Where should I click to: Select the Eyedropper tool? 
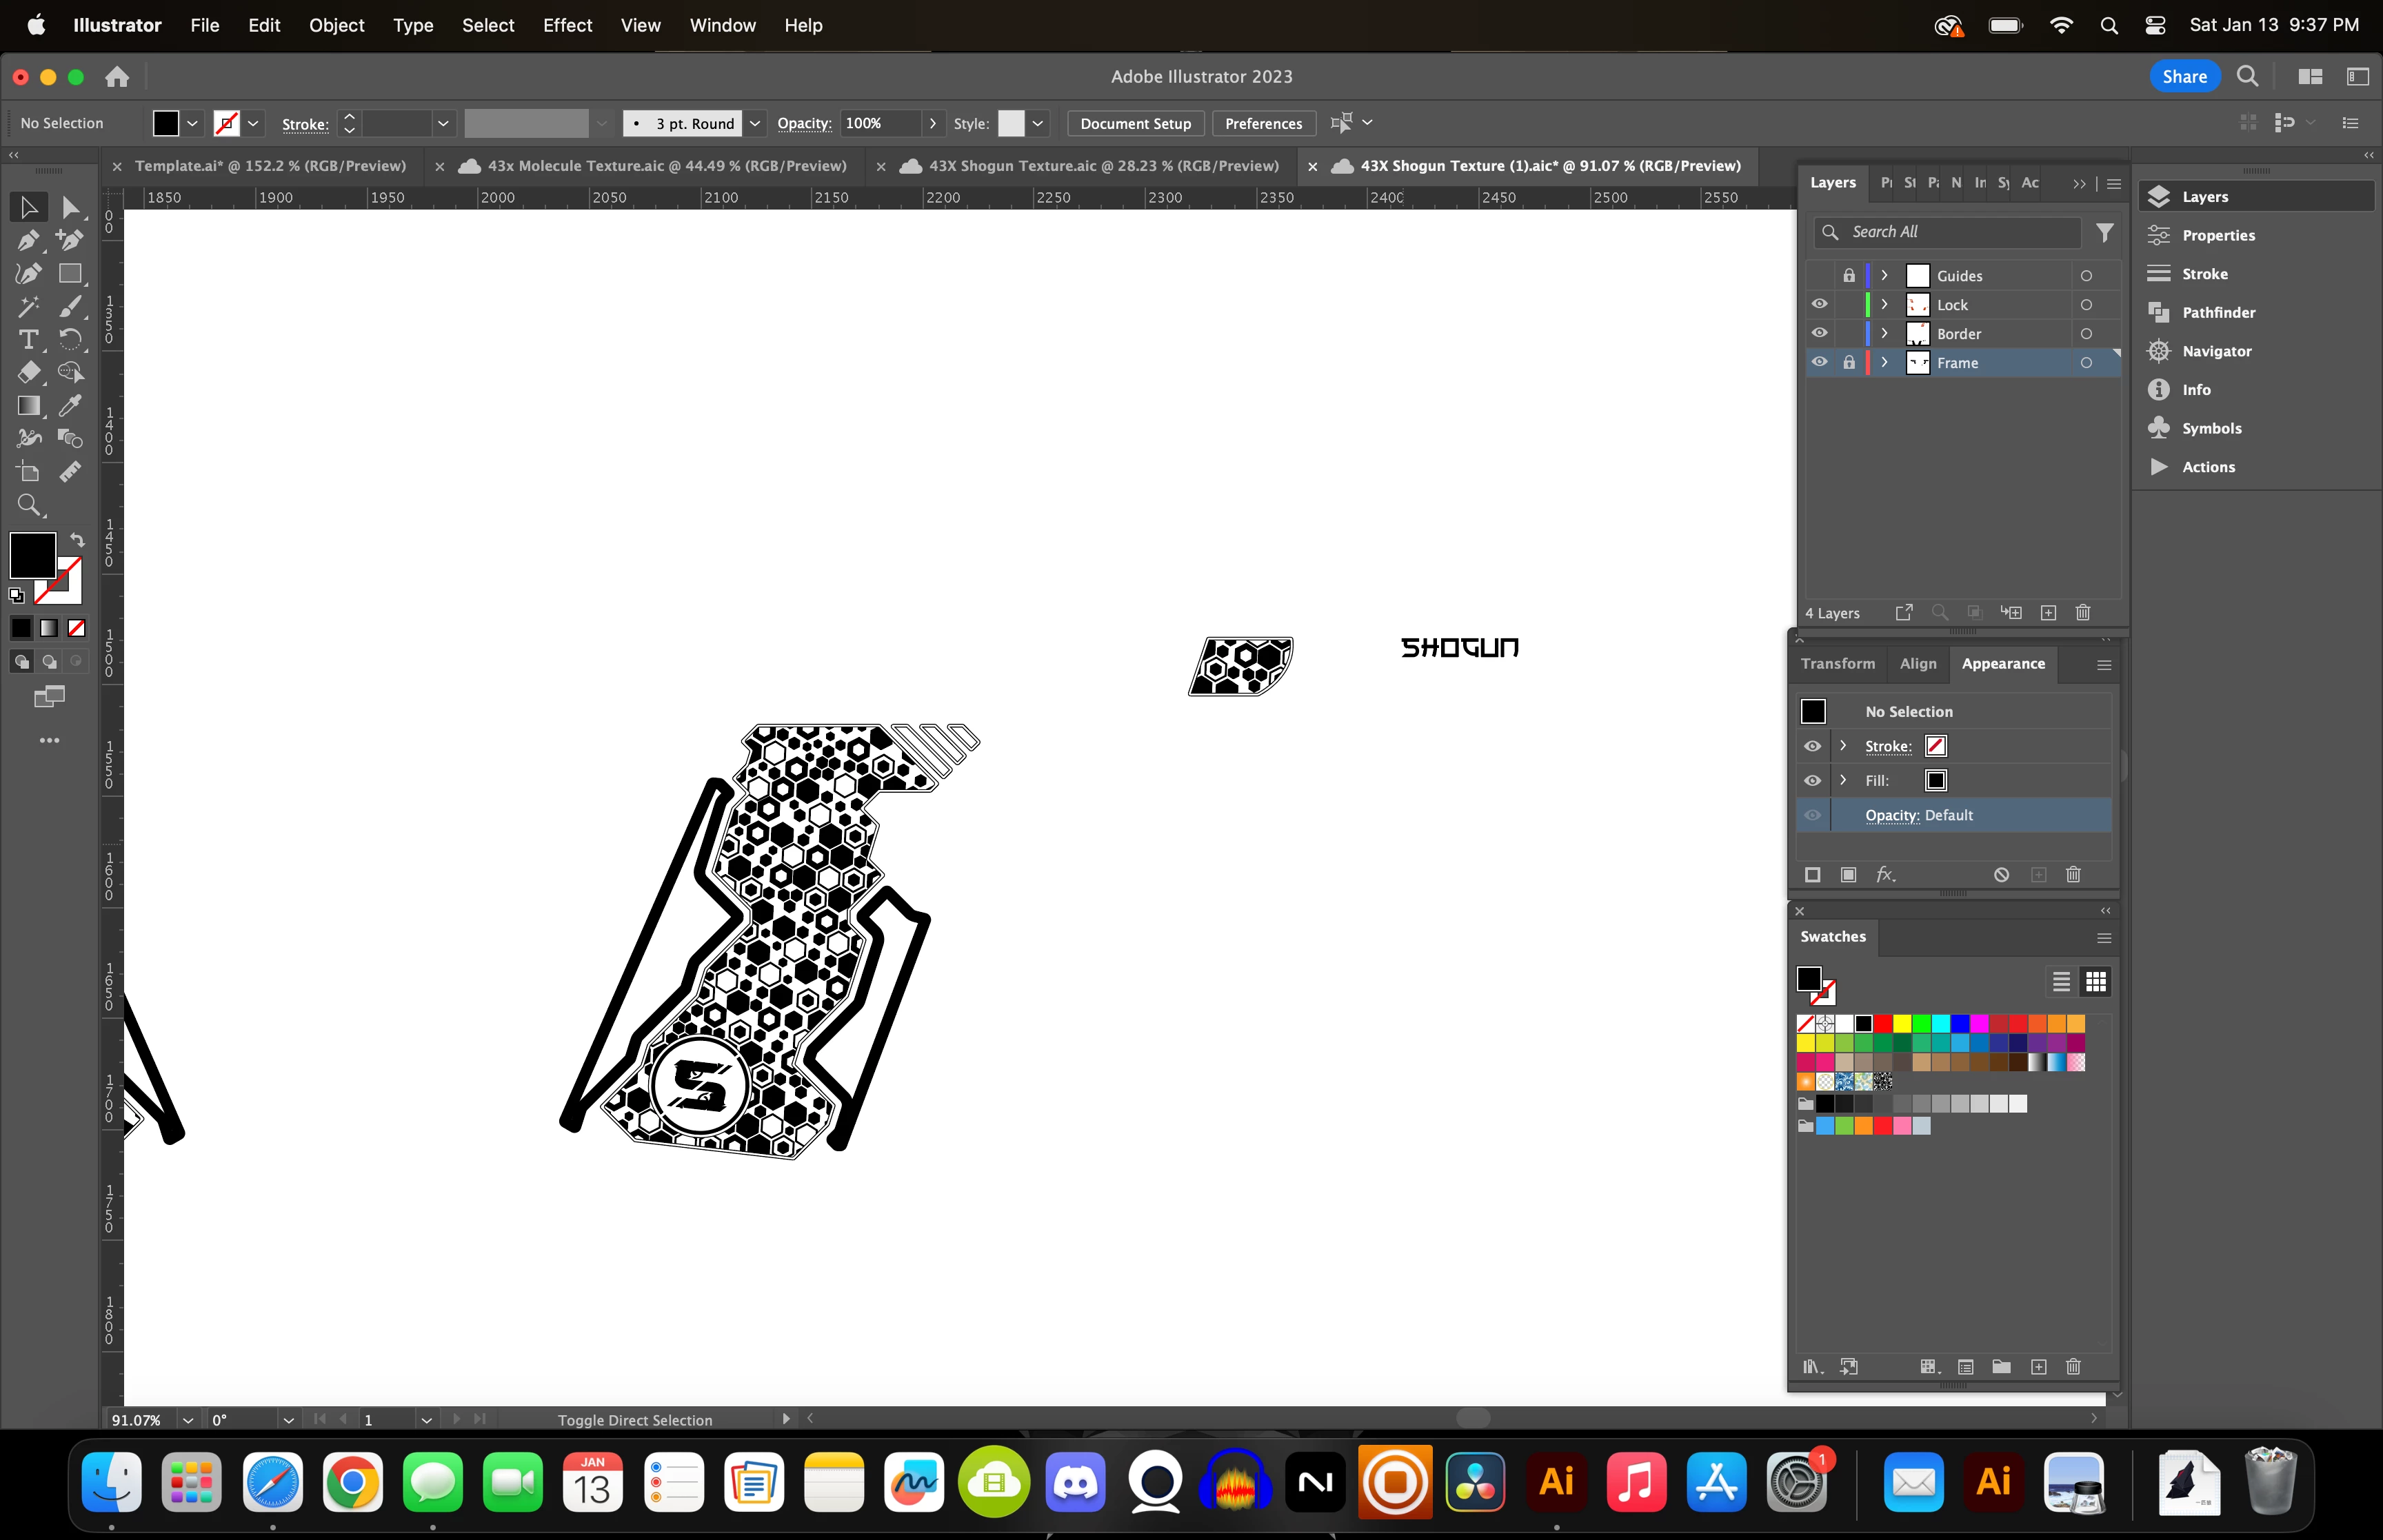(70, 405)
